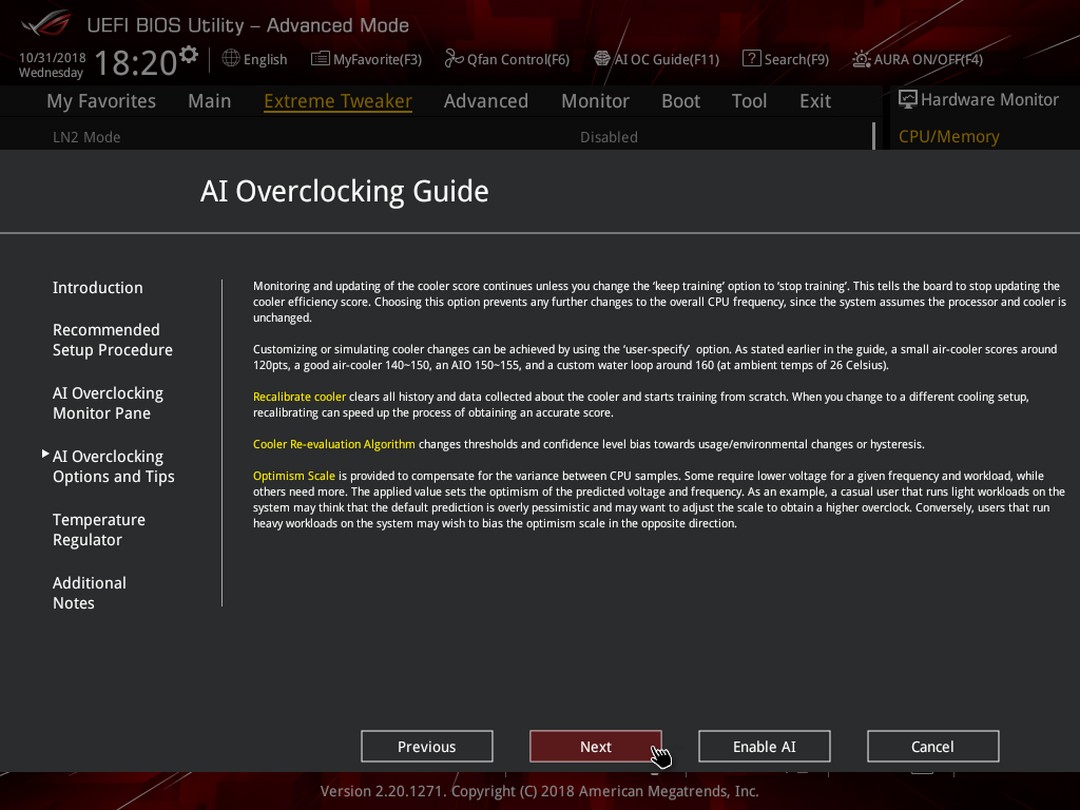Click the Recalibrate cooler highlighted term
Screen dimensions: 1080x810
(x=300, y=397)
